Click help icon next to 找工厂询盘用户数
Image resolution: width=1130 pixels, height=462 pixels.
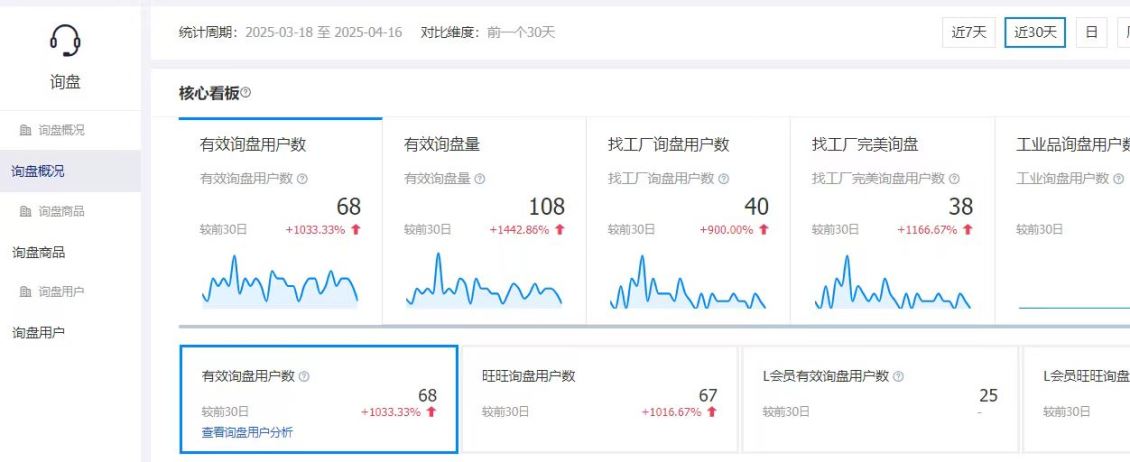point(723,179)
